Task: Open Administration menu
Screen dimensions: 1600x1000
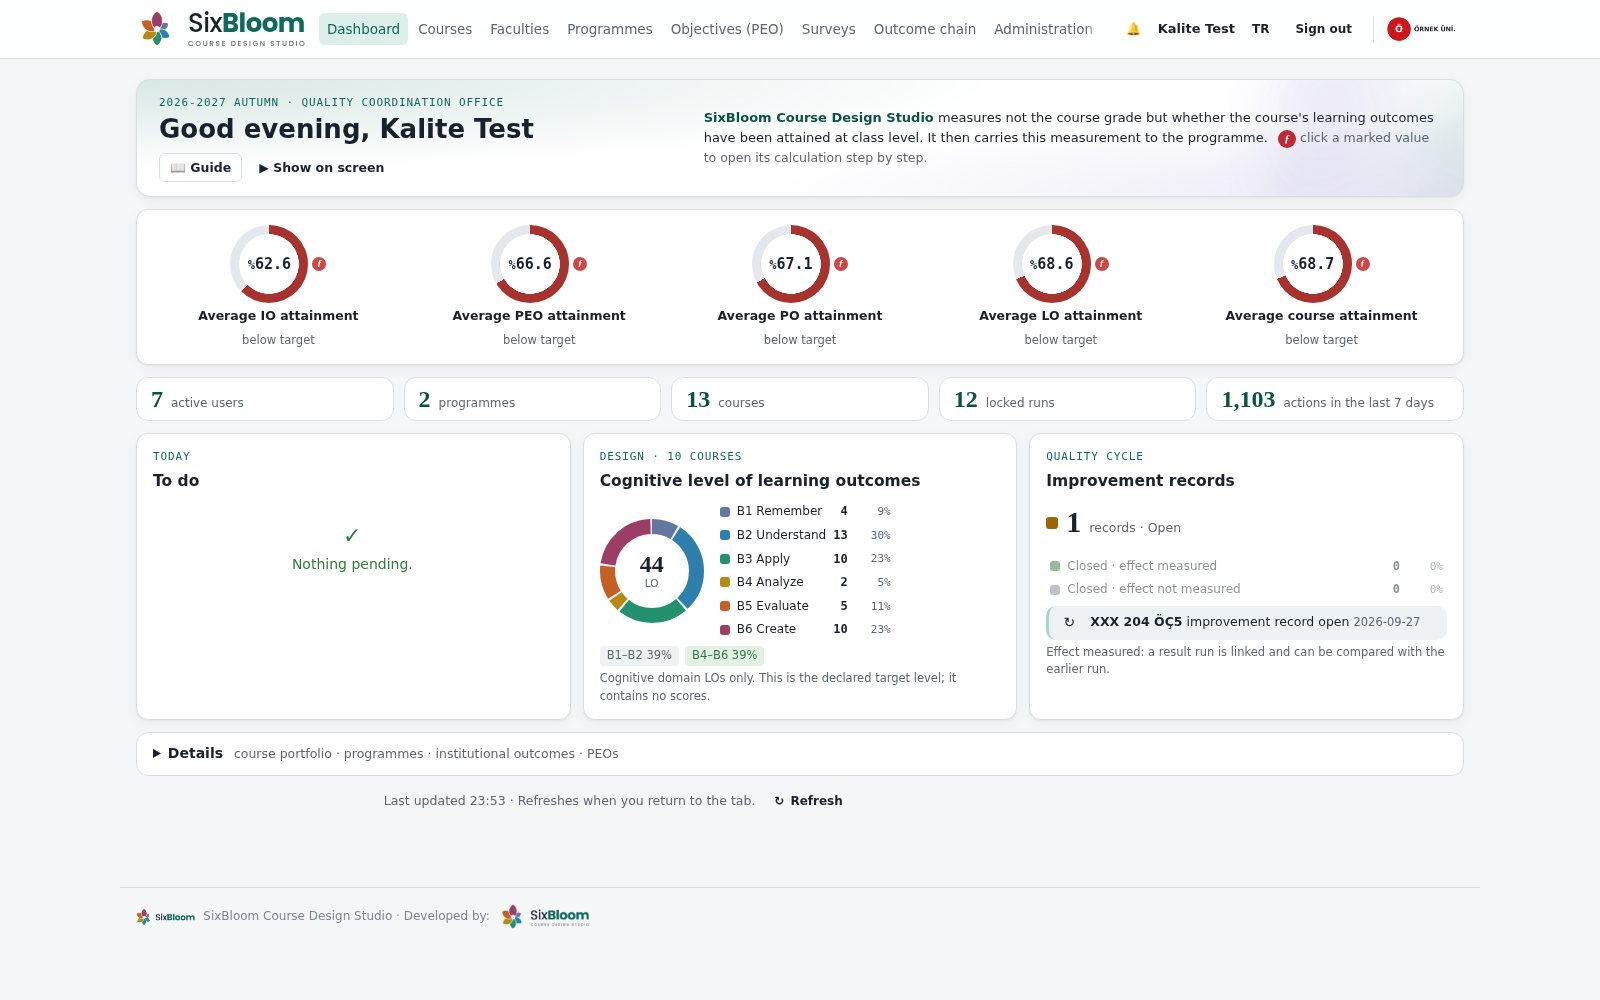Action: [x=1043, y=29]
